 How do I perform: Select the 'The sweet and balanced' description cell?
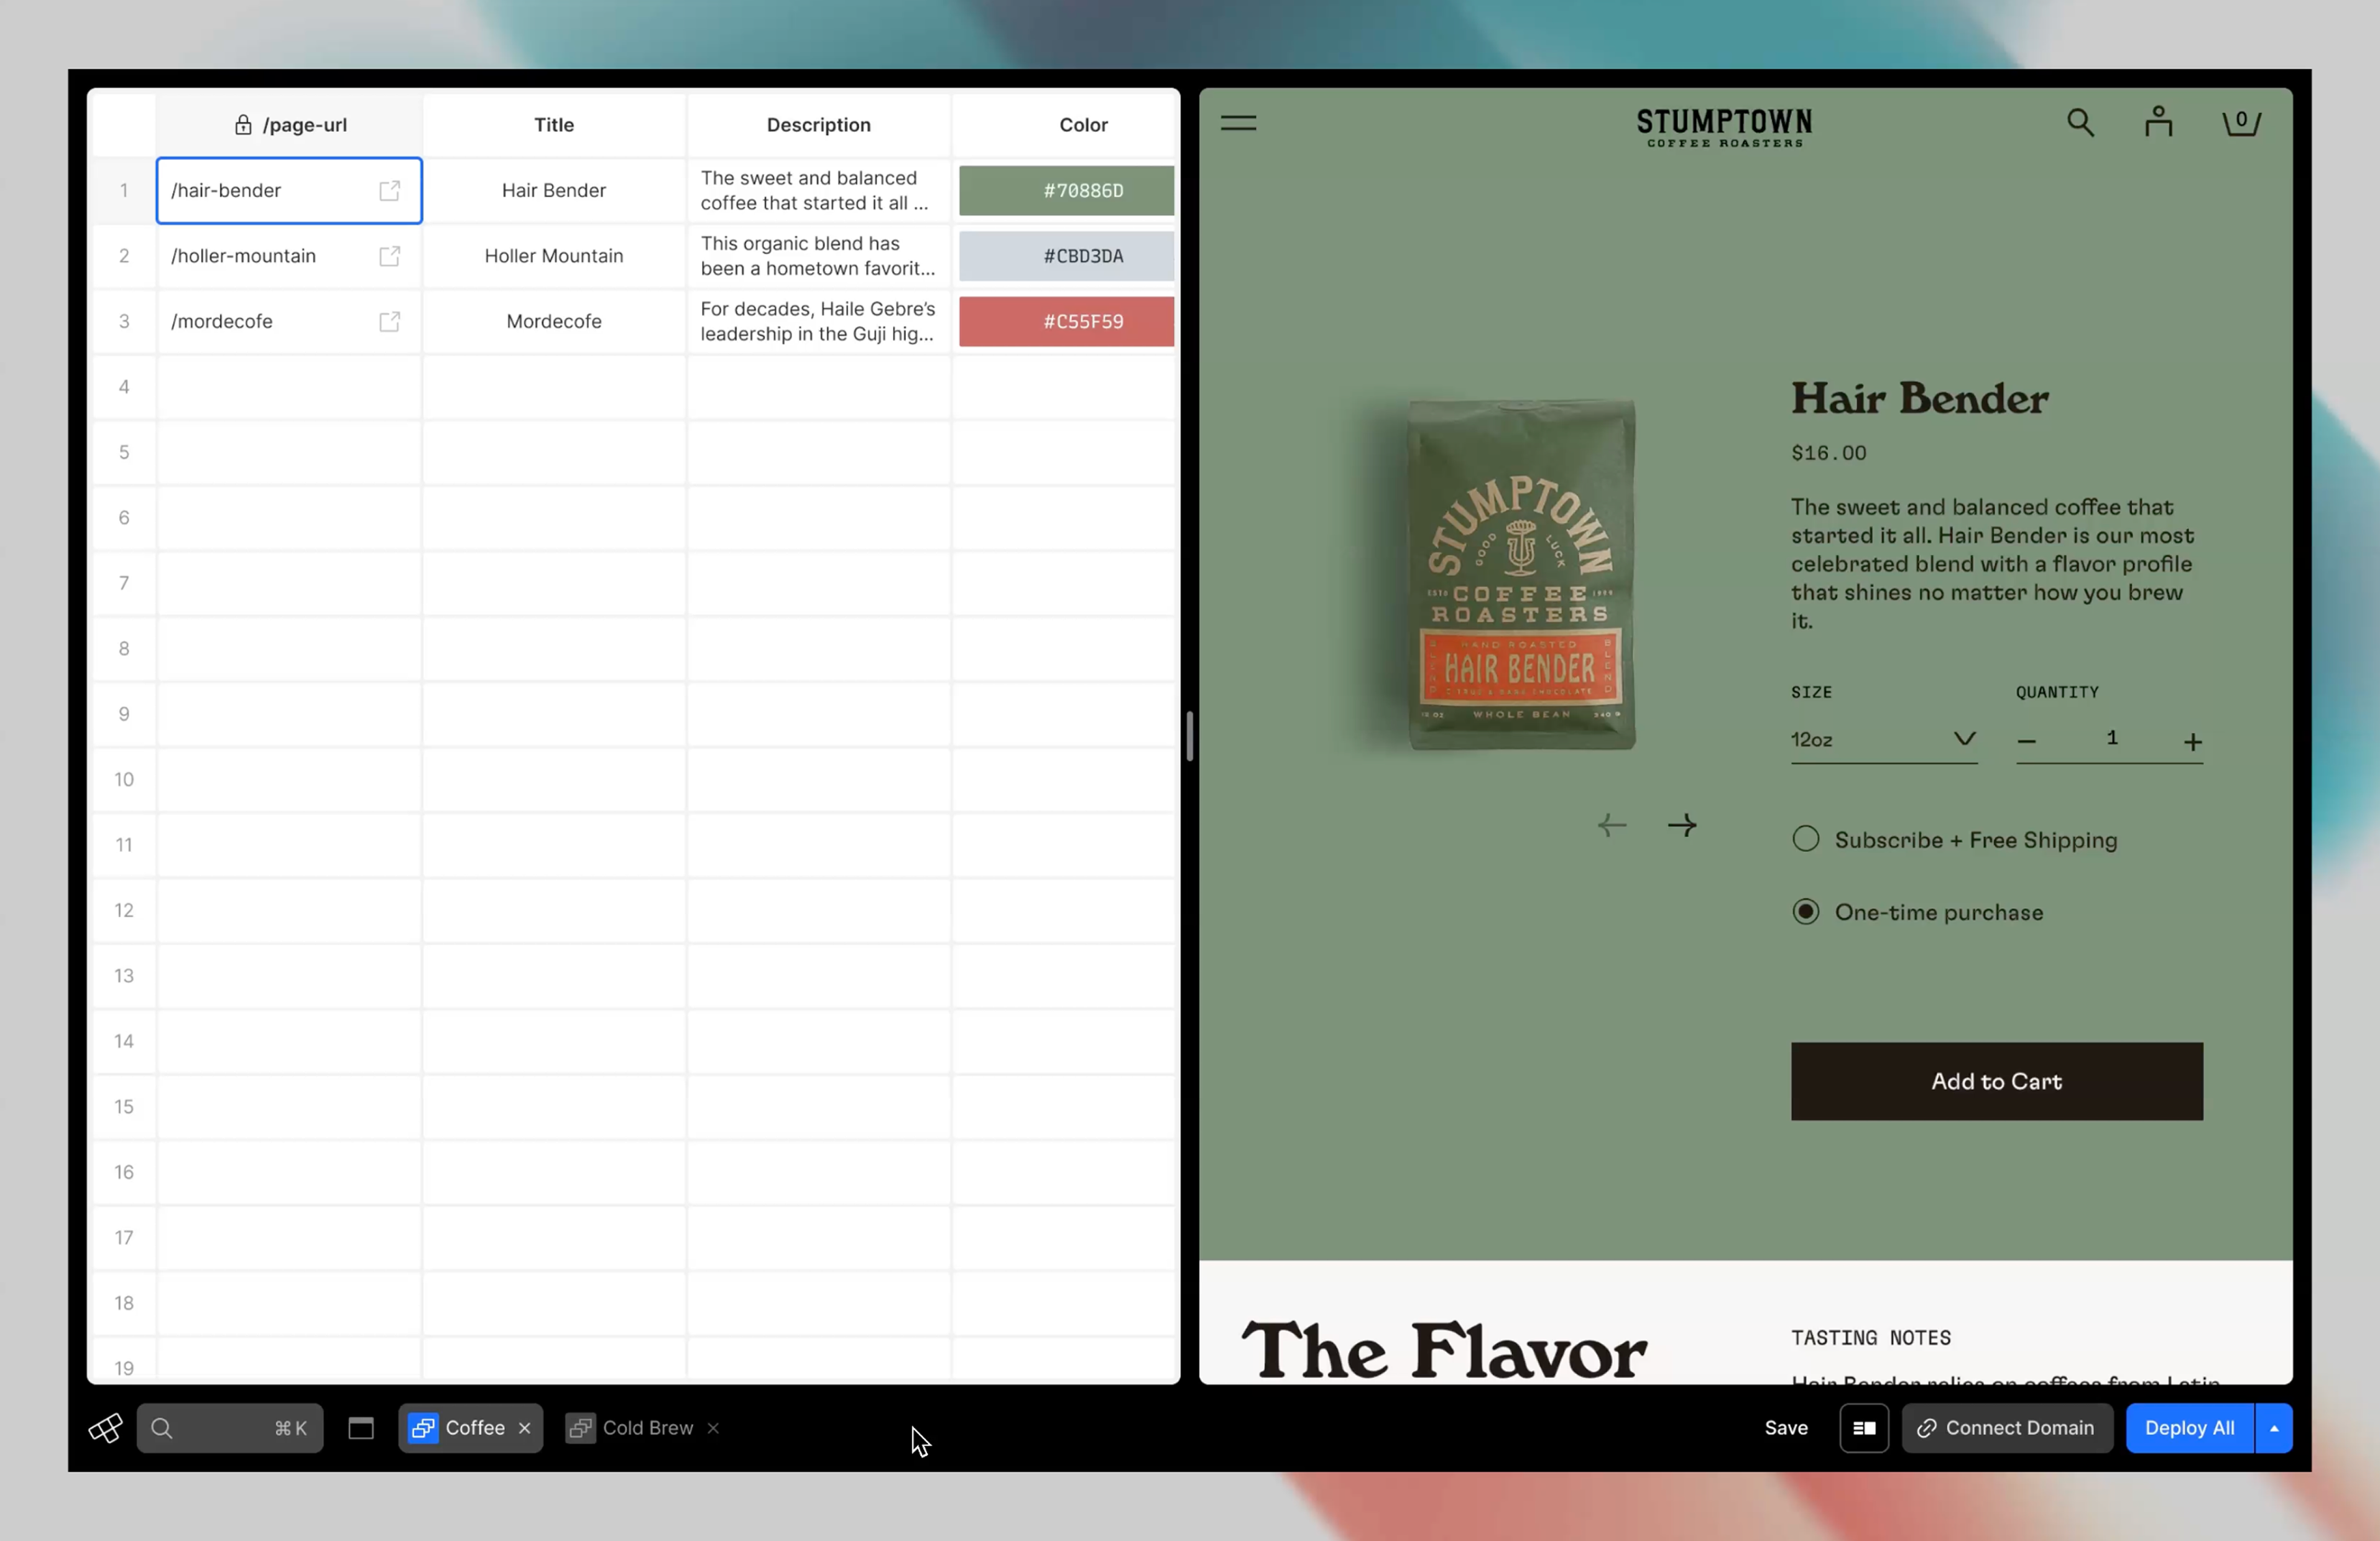pos(818,190)
